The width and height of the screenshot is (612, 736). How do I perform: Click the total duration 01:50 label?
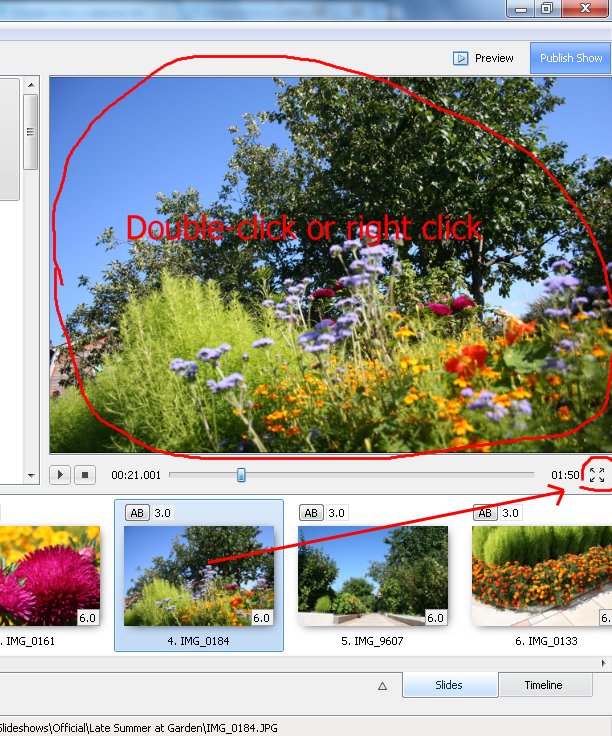pyautogui.click(x=566, y=475)
